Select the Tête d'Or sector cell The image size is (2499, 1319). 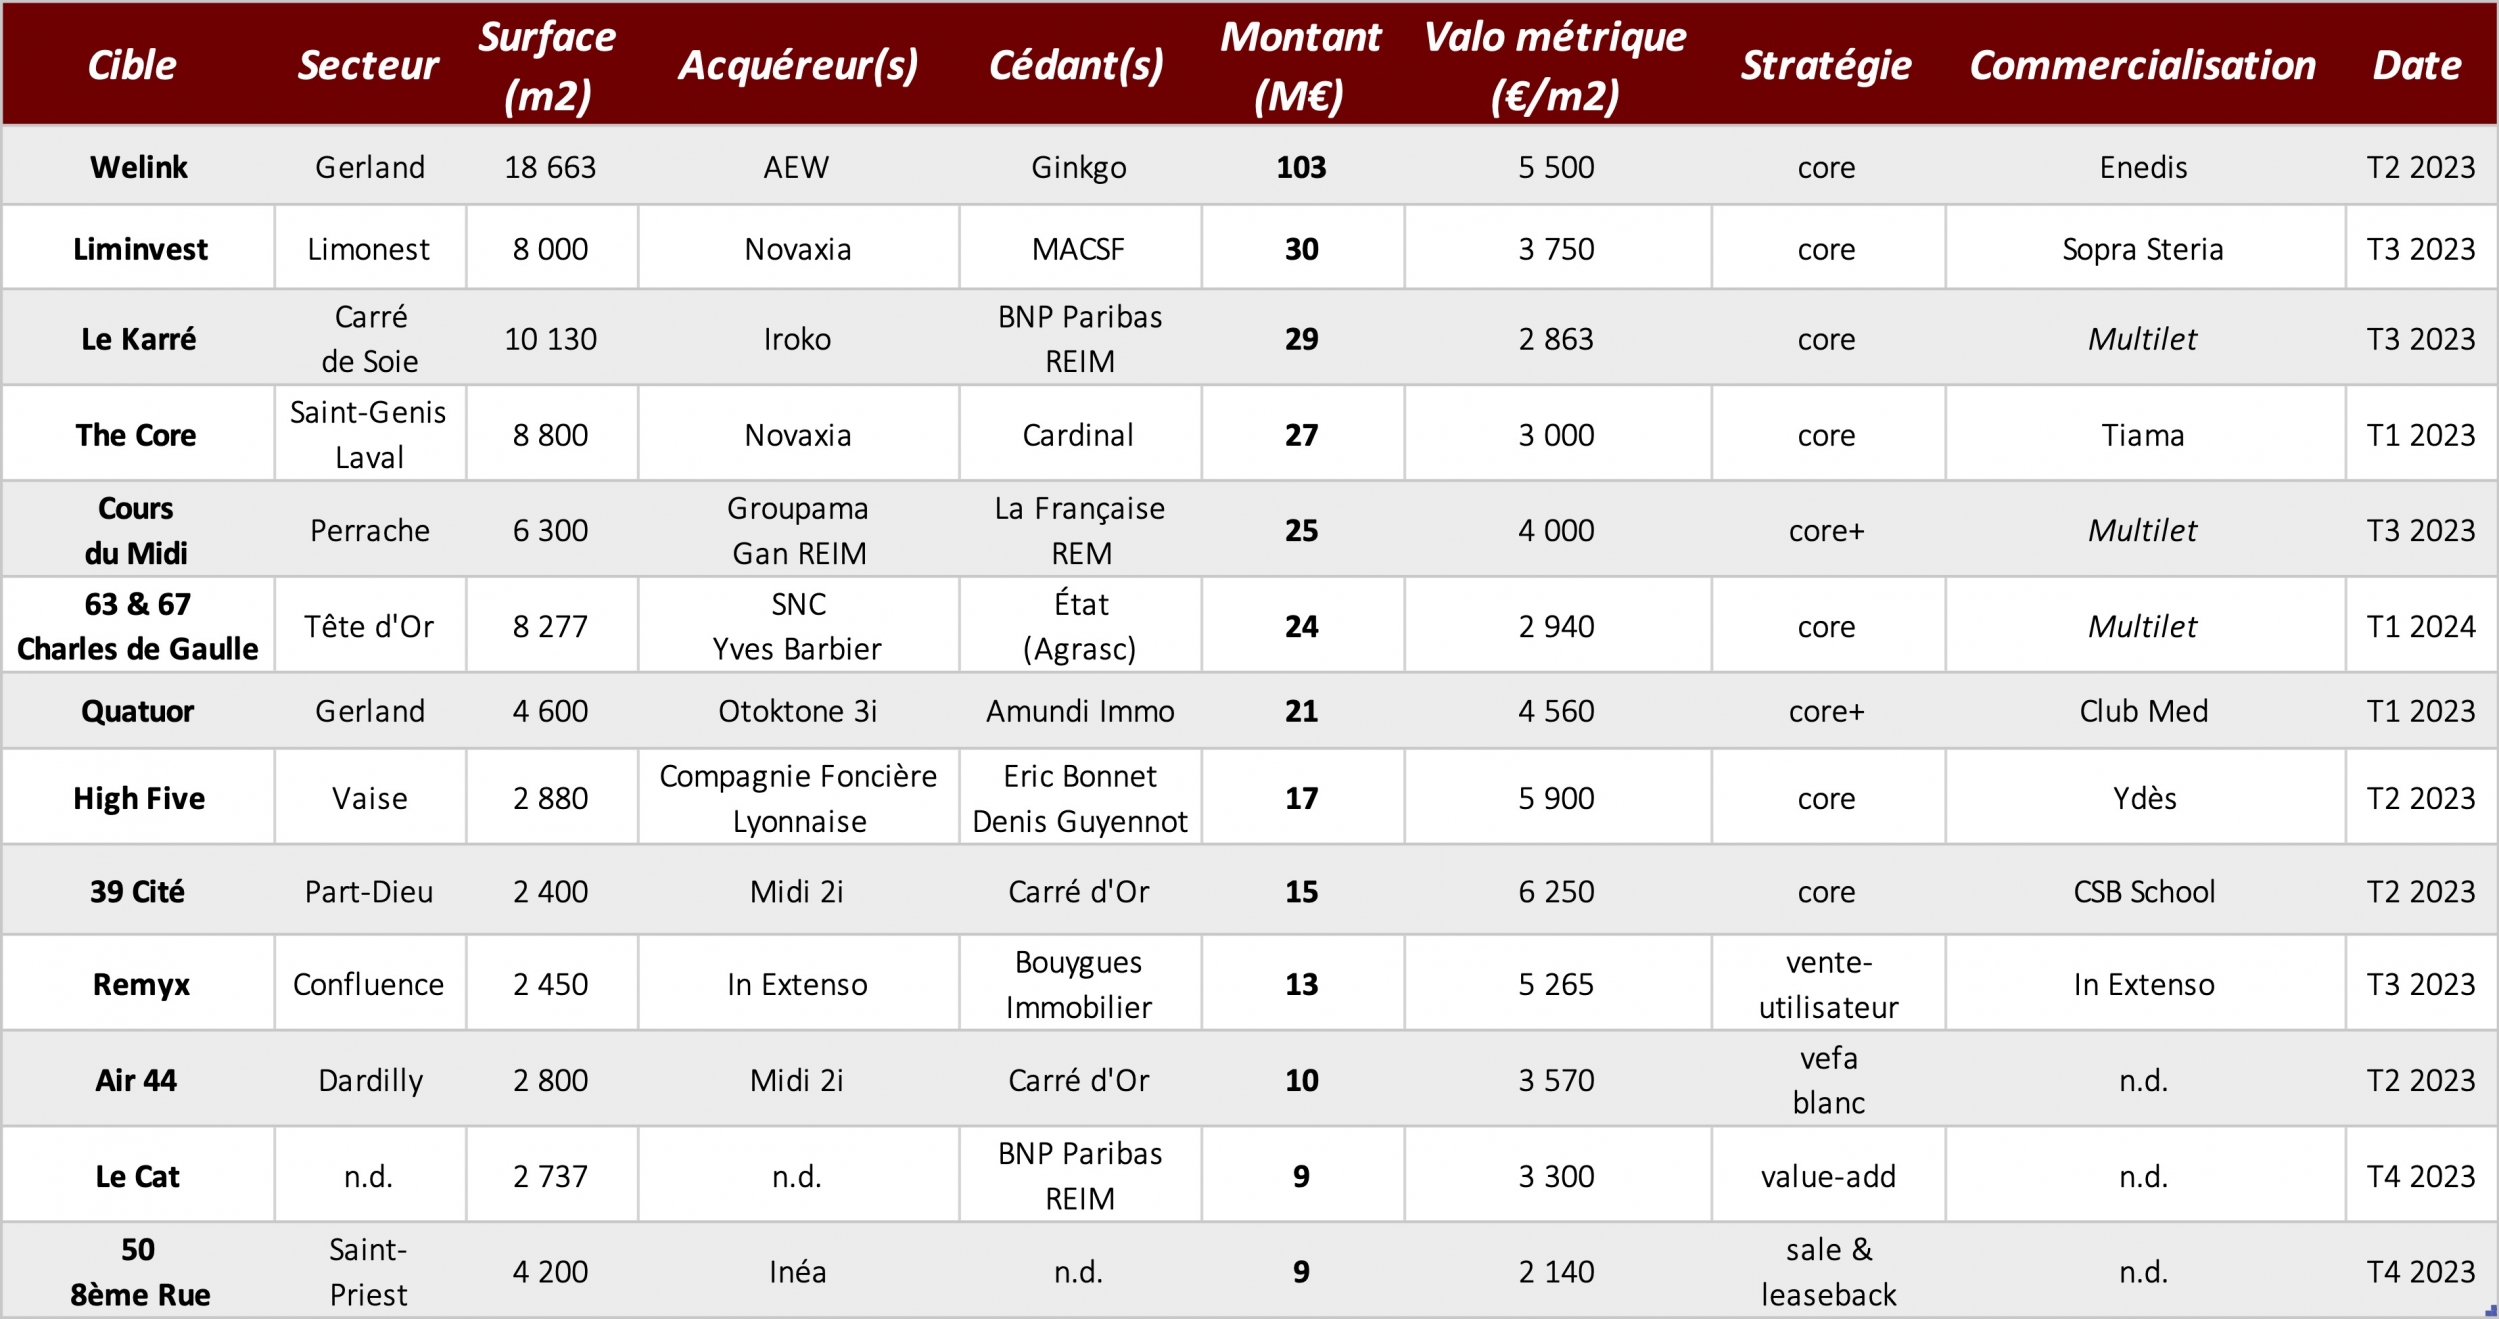point(369,627)
